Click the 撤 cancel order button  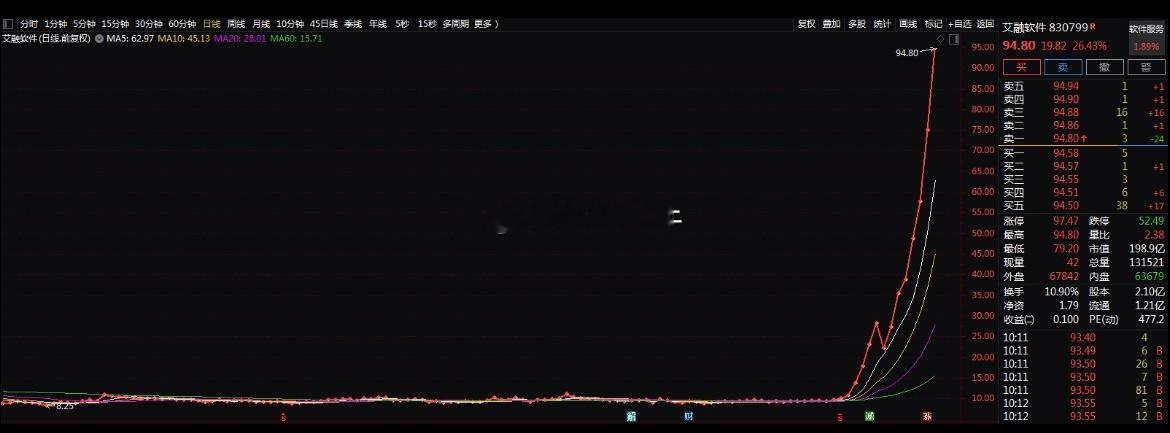click(x=1104, y=67)
